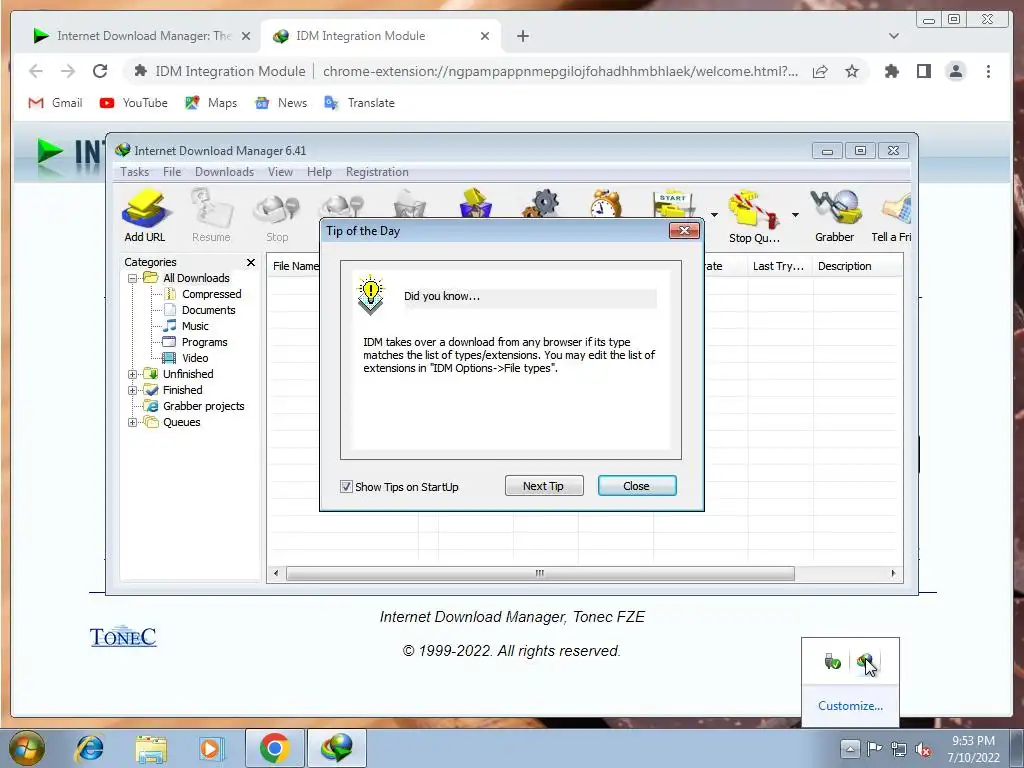Image resolution: width=1024 pixels, height=768 pixels.
Task: Click the horizontal scrollbar thumb
Action: tap(540, 573)
